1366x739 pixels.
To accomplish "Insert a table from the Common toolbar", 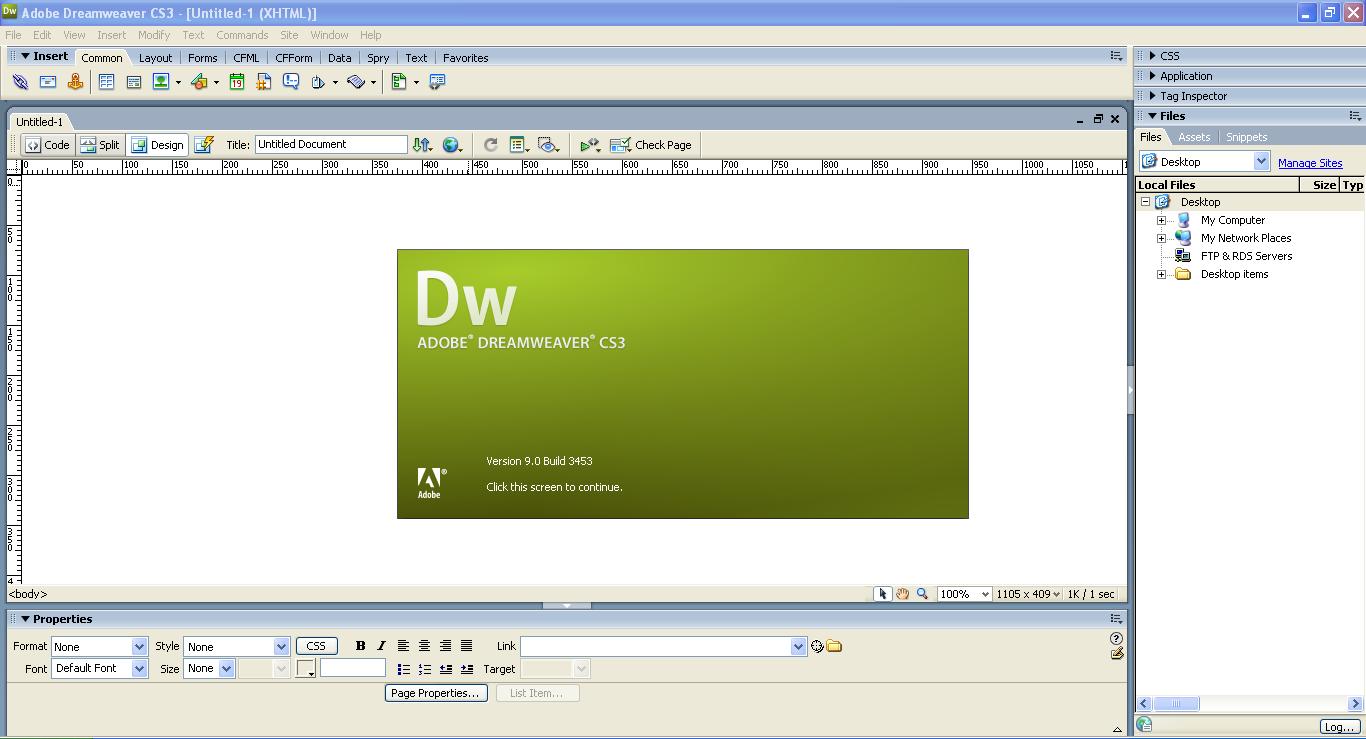I will 106,82.
